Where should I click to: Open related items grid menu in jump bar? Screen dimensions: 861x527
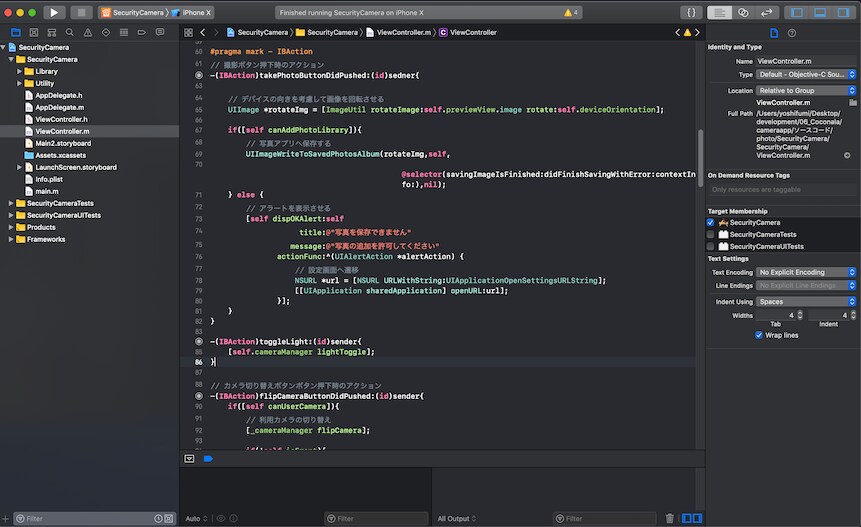click(x=188, y=32)
